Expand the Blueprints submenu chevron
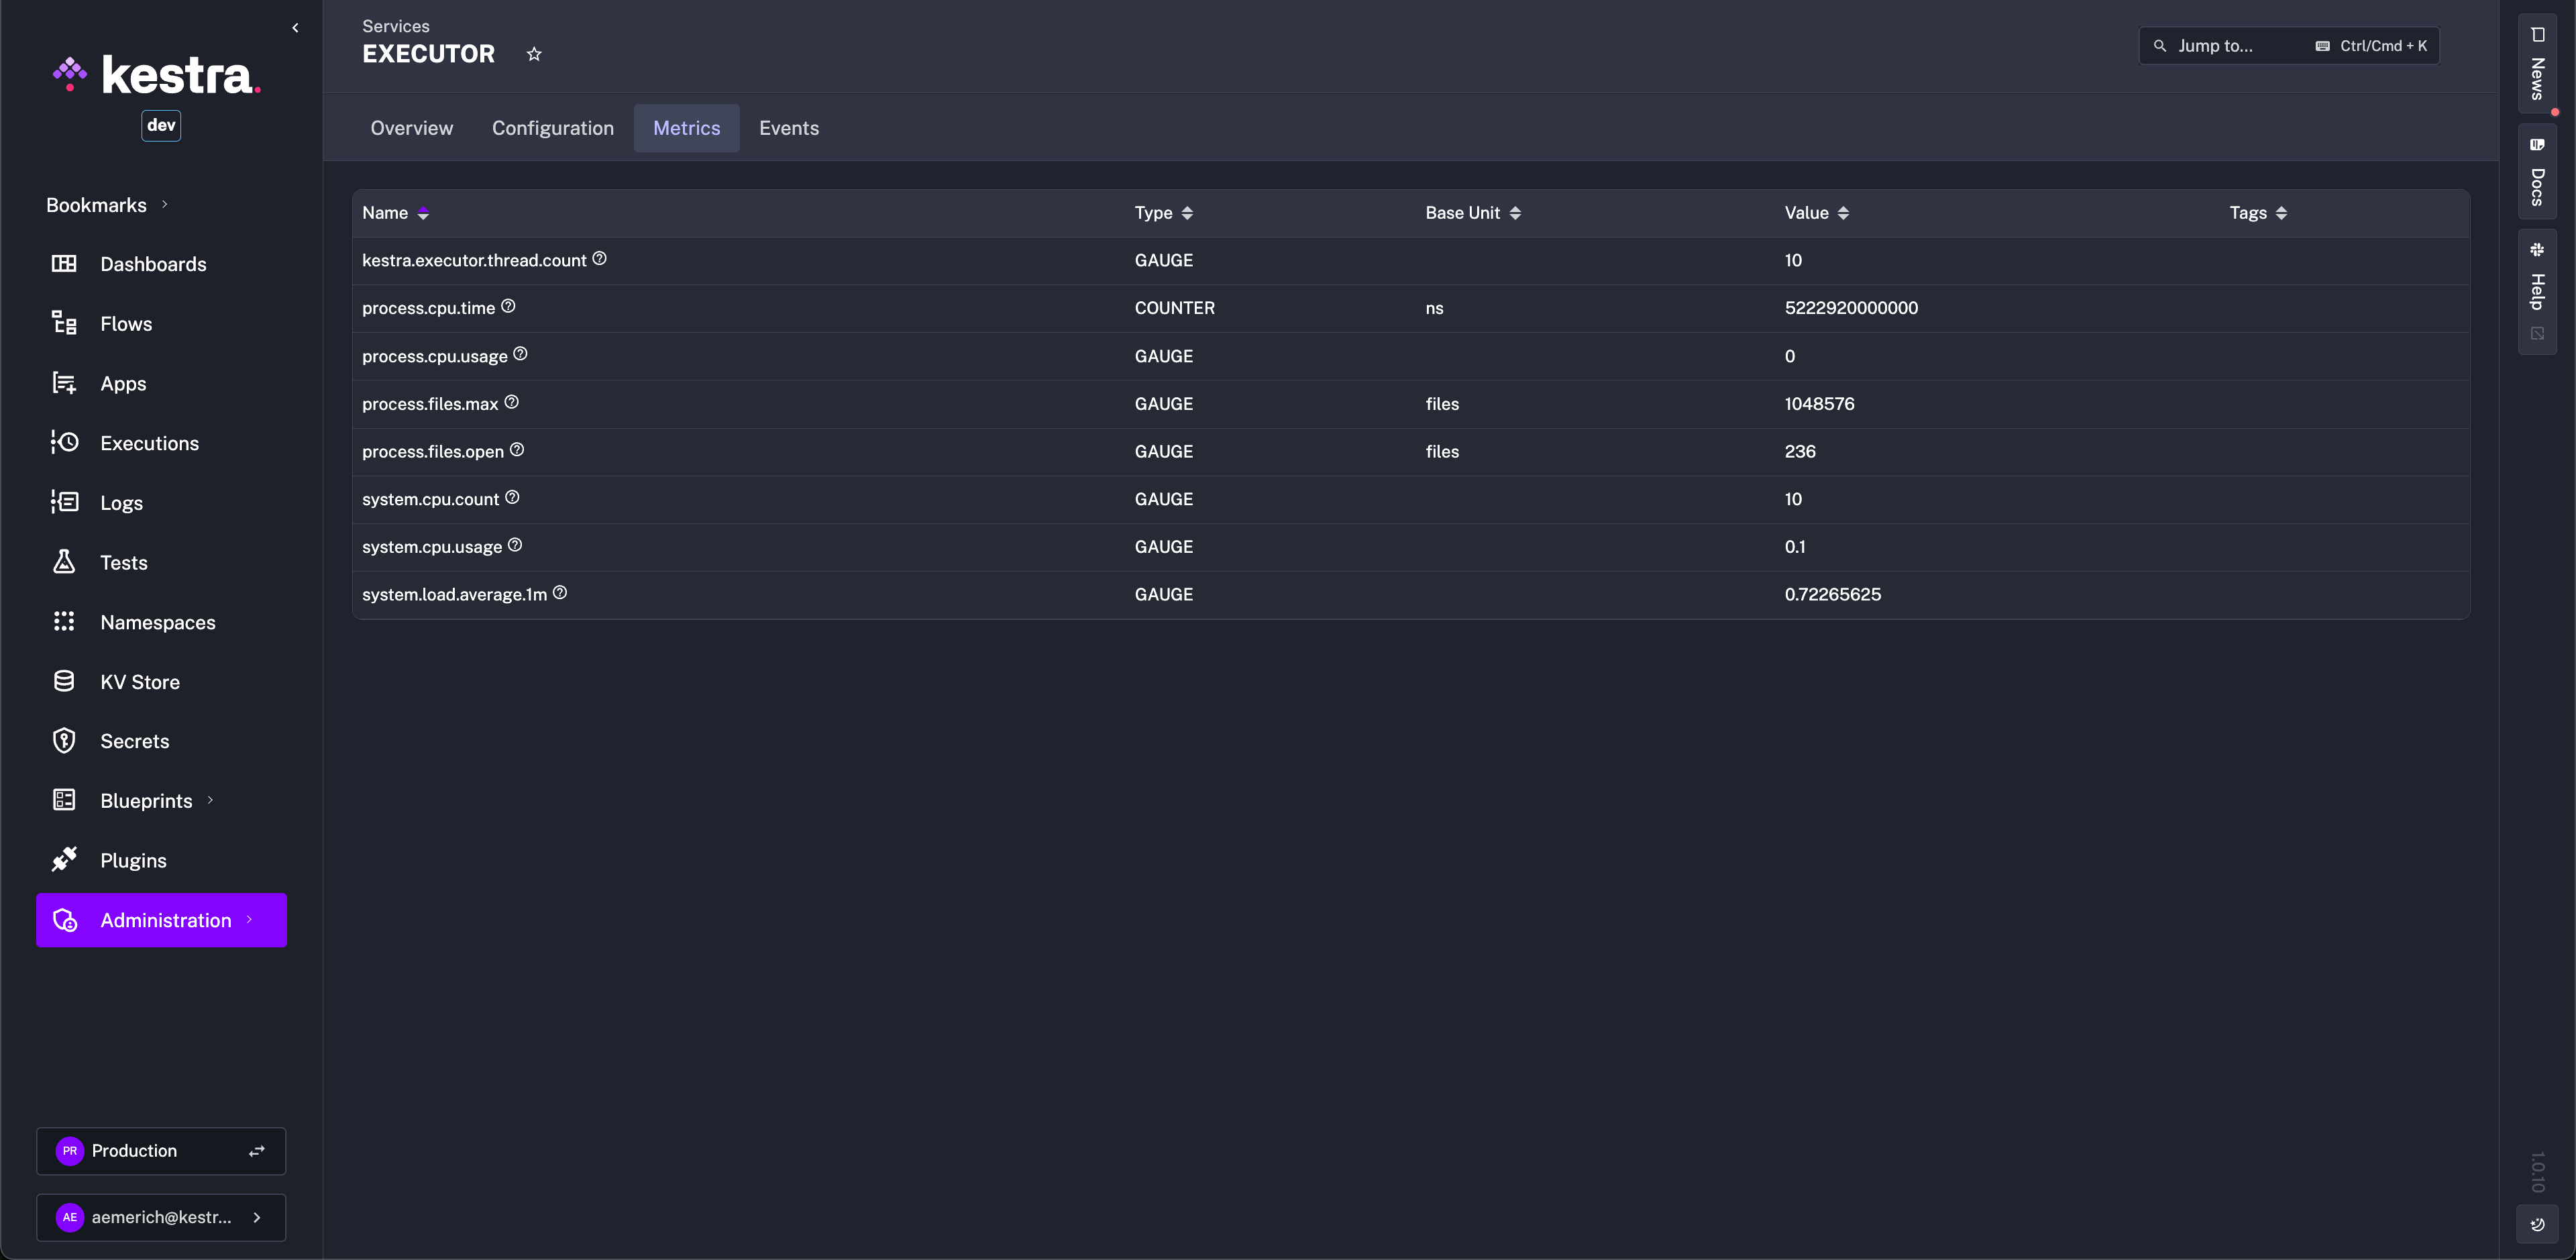Screen dimensions: 2576x1260 click(210, 800)
